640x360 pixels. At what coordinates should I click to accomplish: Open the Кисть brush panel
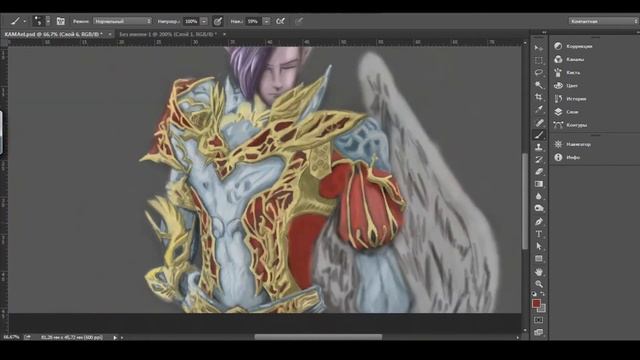[x=567, y=72]
